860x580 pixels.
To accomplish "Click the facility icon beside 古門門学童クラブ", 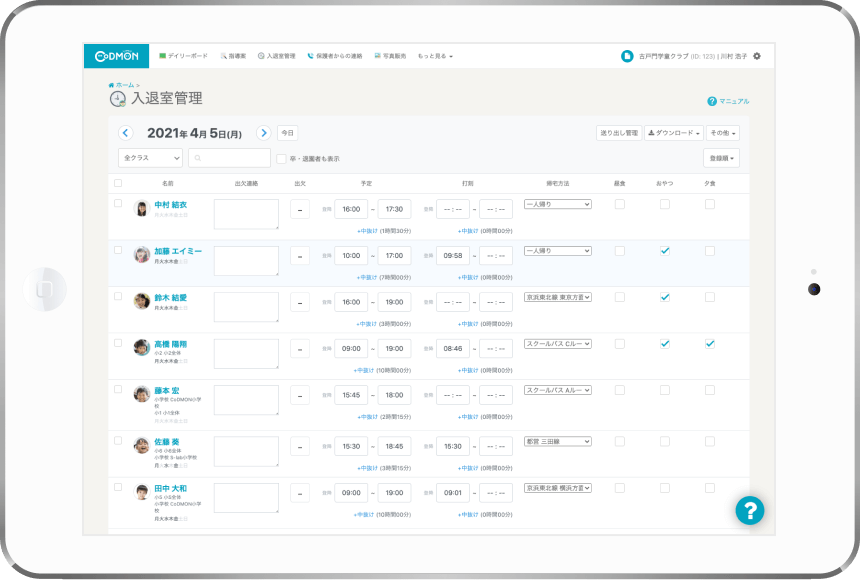I will 627,56.
